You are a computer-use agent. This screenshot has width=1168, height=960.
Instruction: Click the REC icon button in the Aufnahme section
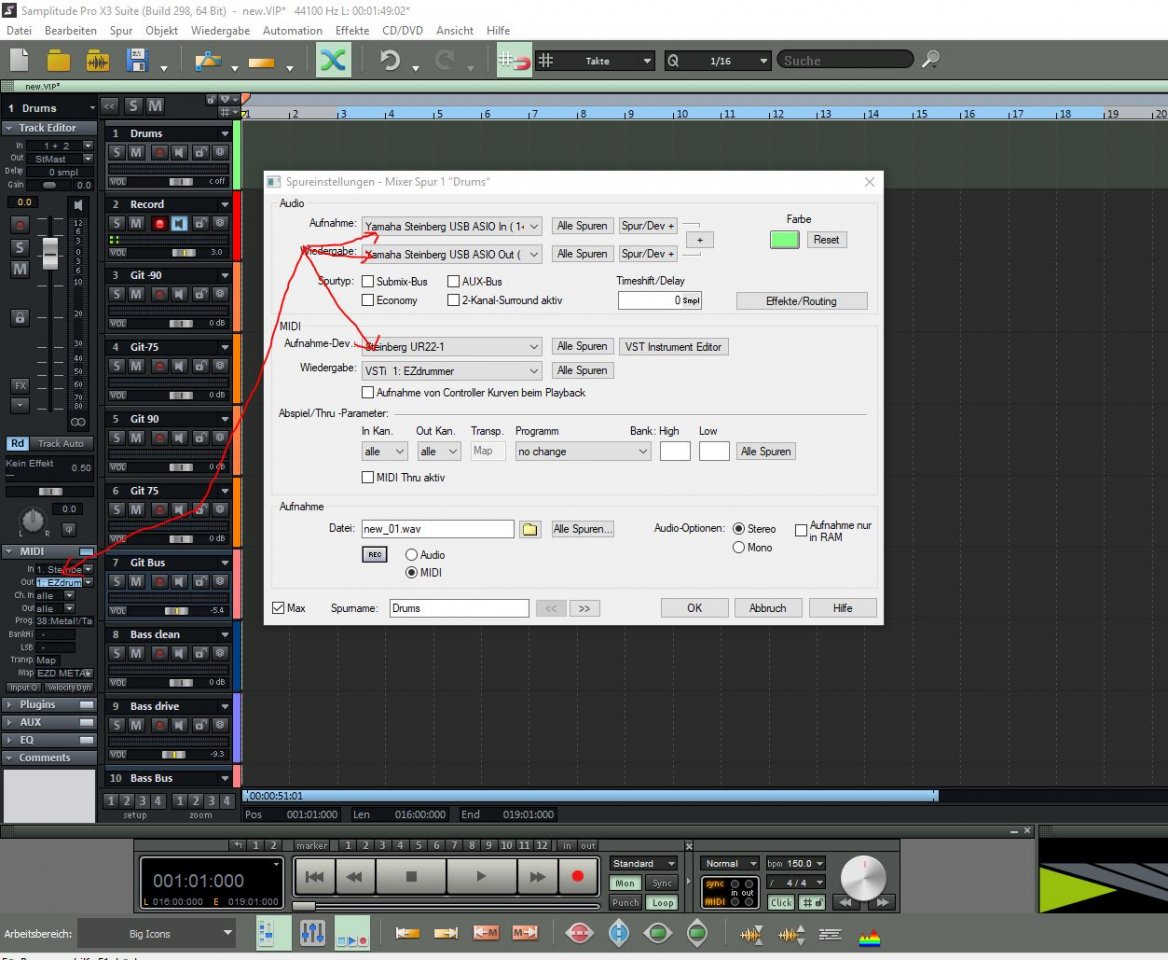[x=375, y=554]
